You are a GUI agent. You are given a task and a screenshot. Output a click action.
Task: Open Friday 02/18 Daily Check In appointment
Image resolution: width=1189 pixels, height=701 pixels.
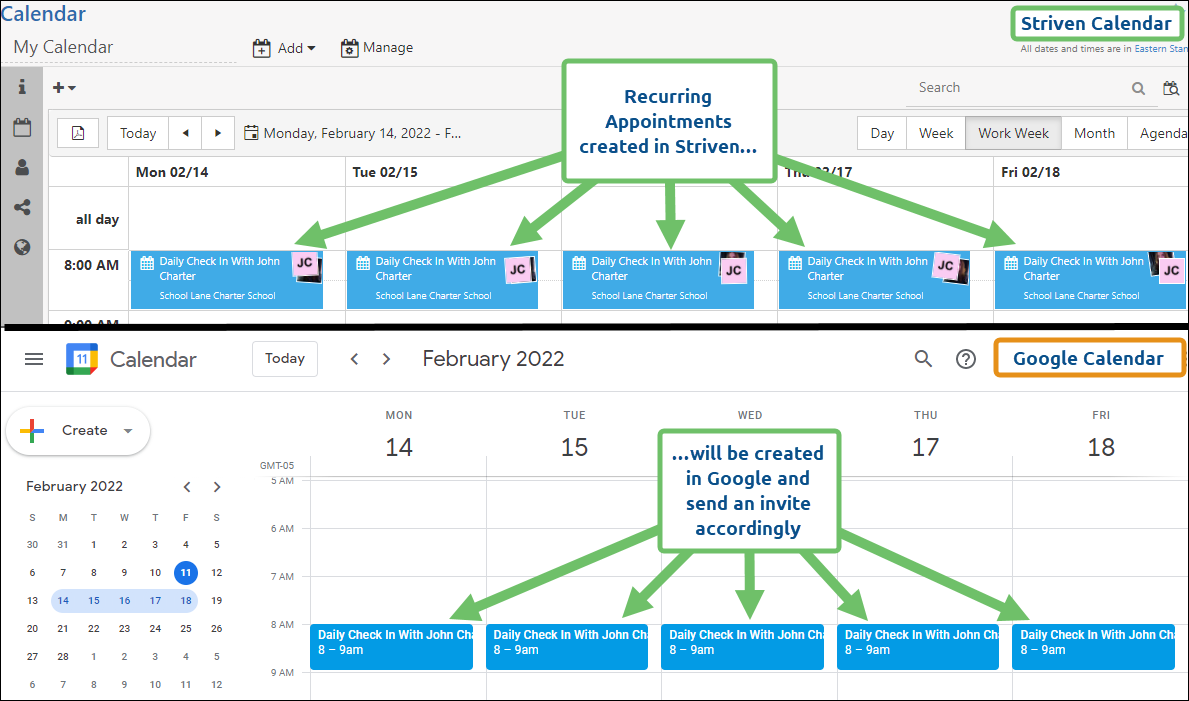(x=1090, y=279)
